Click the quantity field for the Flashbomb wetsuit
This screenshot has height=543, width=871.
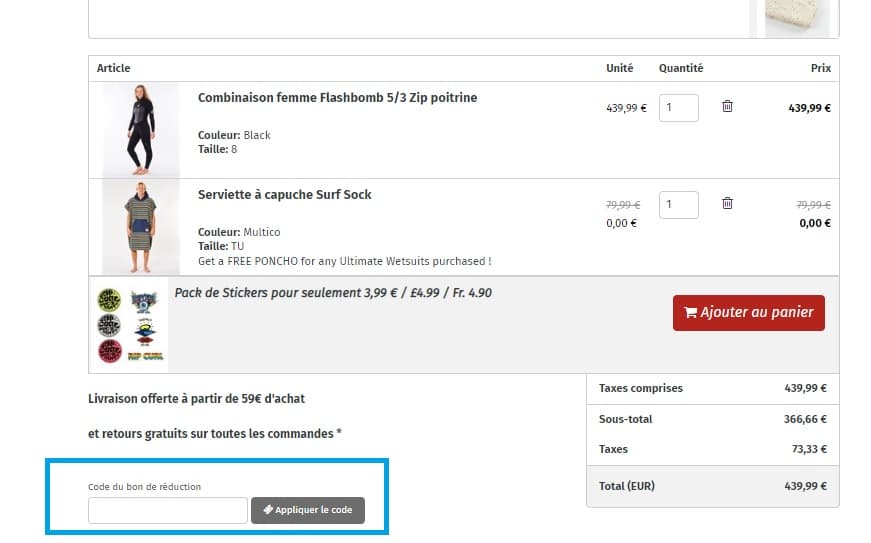point(678,108)
